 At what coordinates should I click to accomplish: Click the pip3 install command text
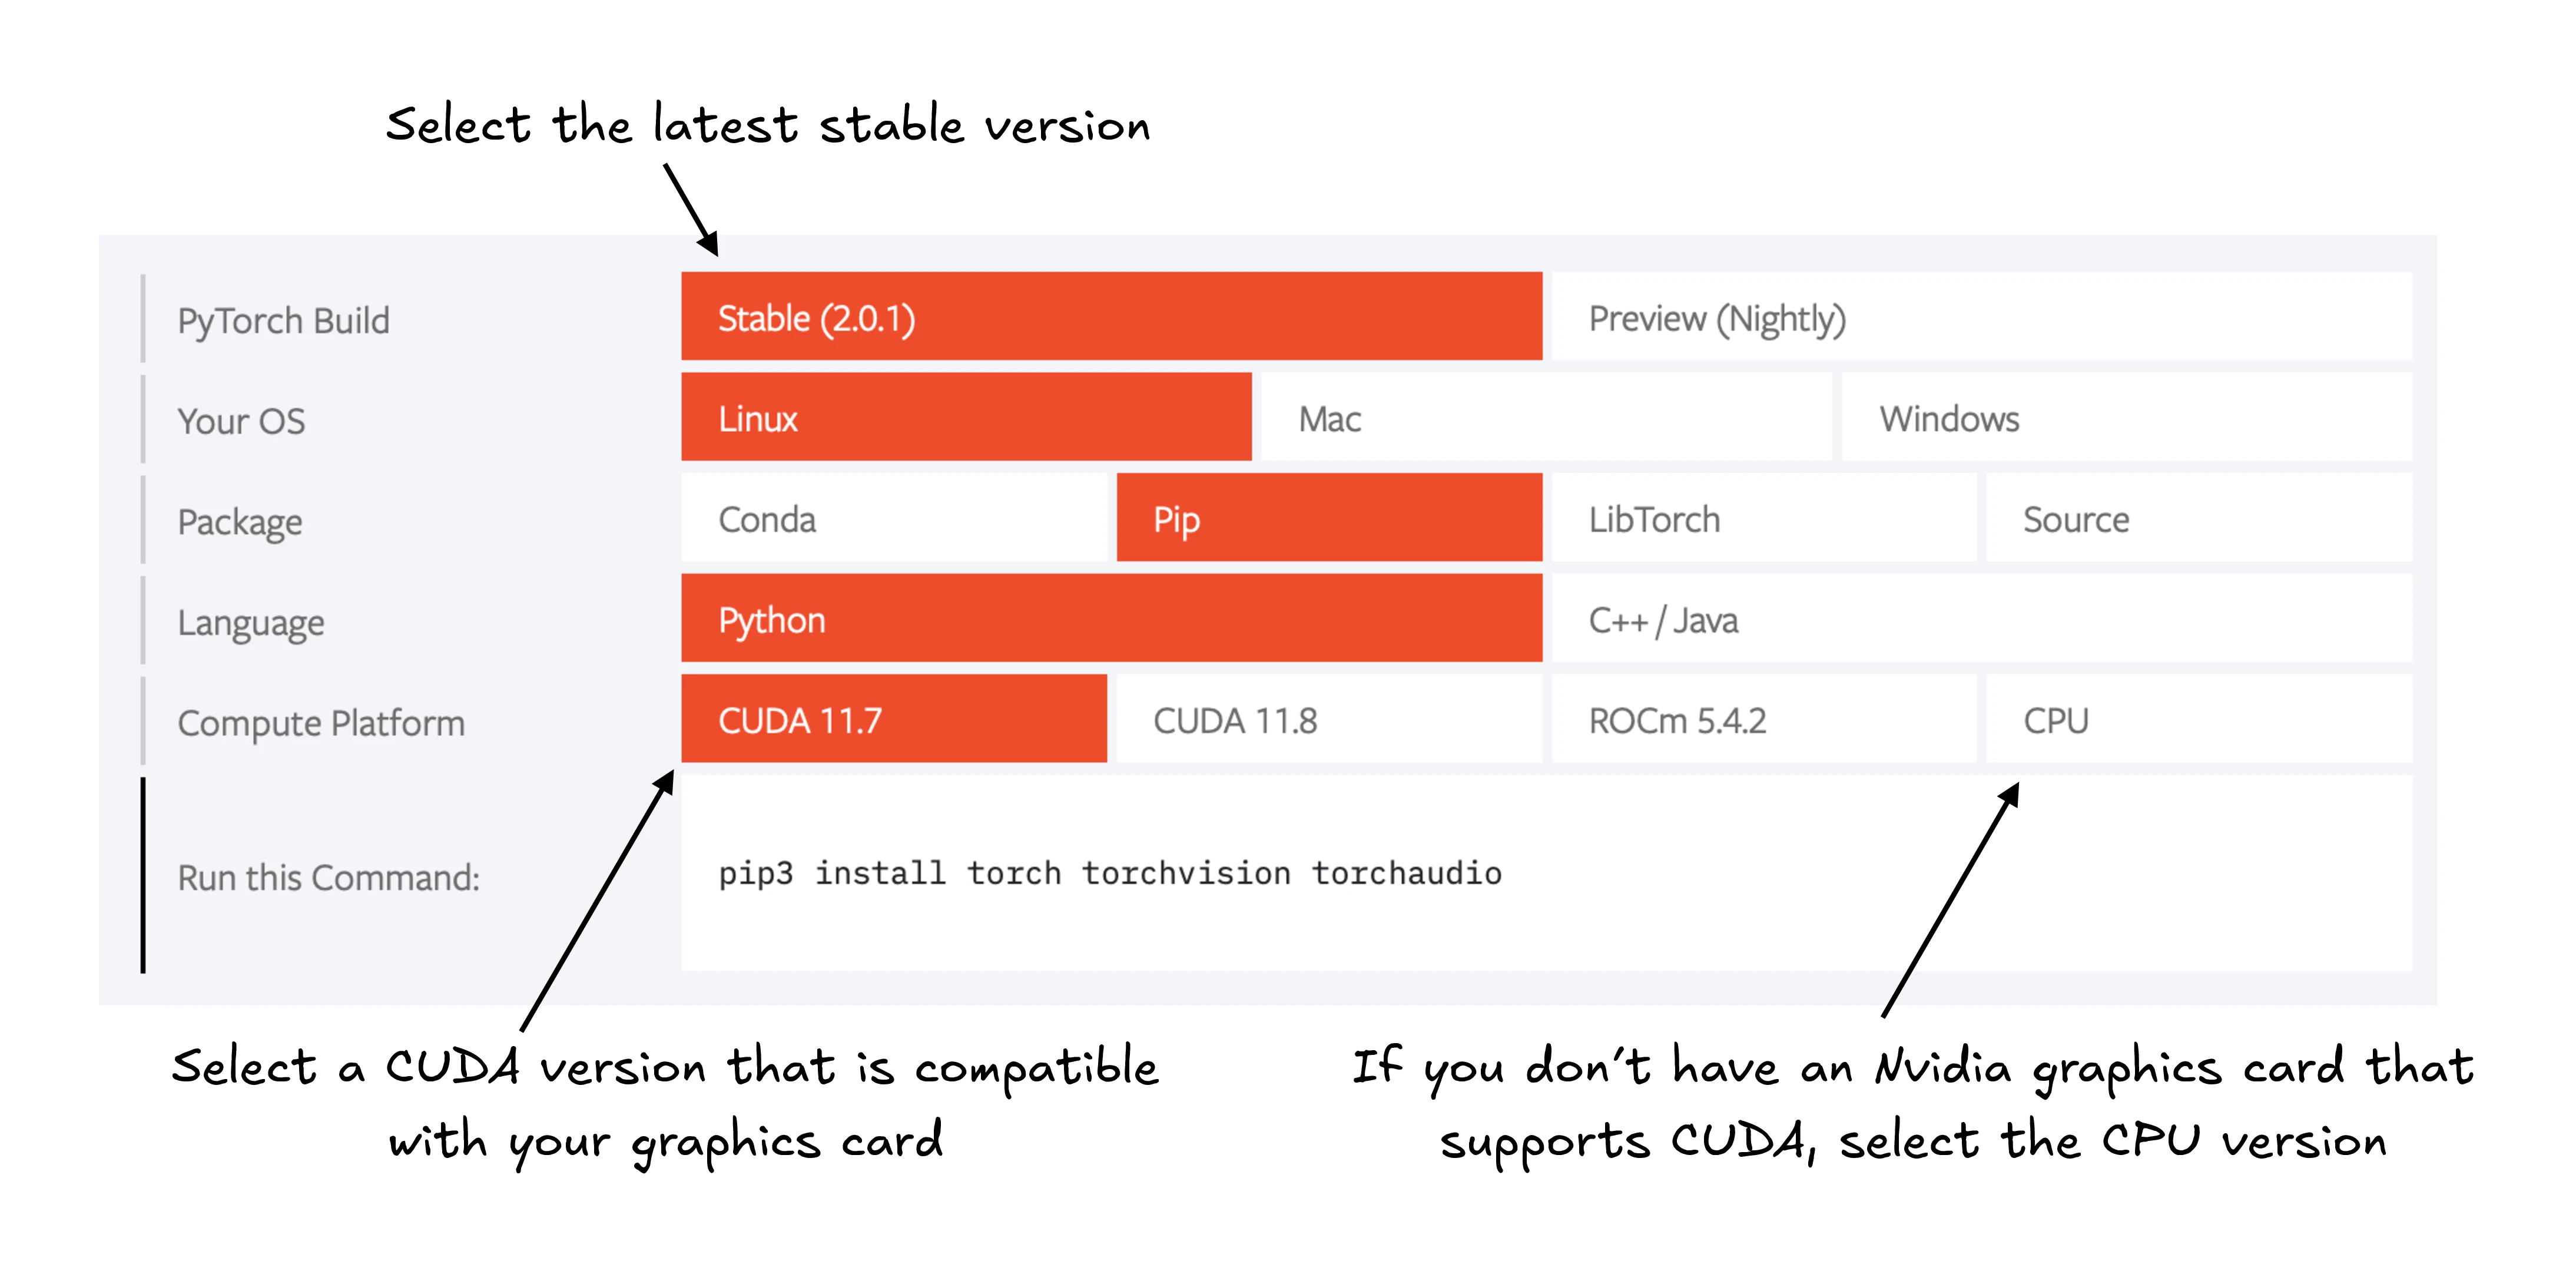1110,872
